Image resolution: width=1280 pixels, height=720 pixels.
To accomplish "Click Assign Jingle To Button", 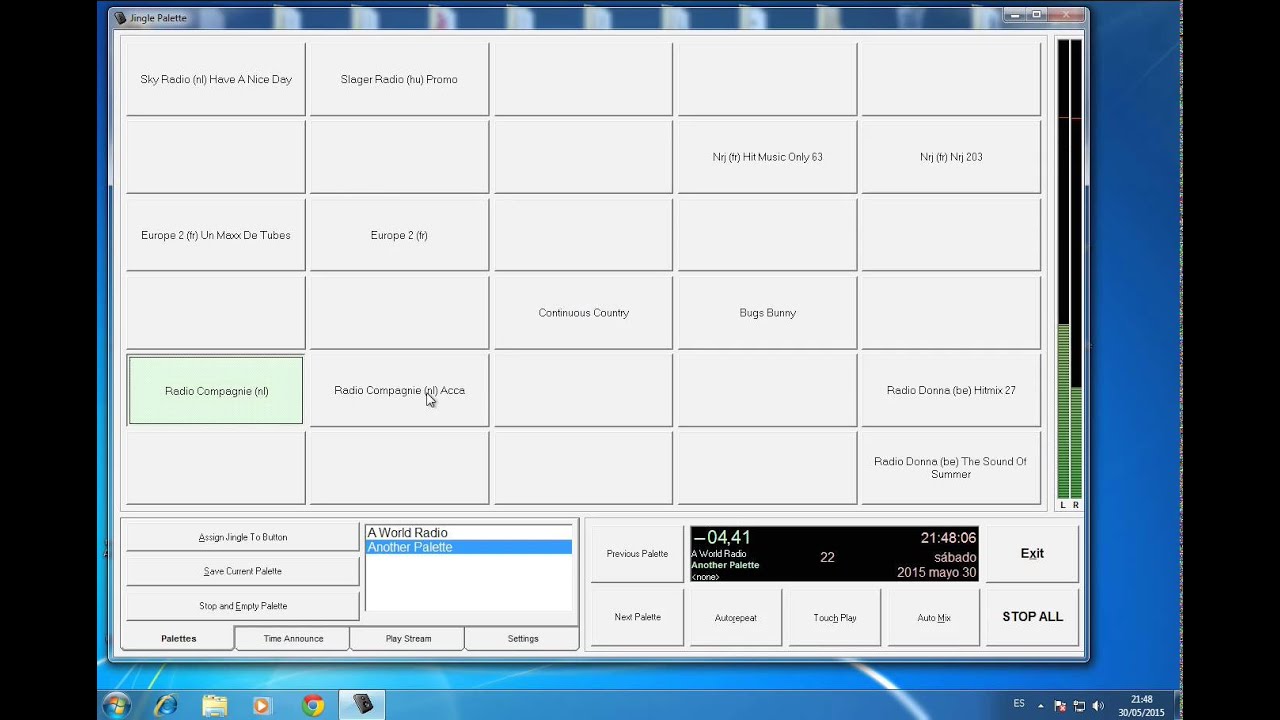I will [242, 537].
